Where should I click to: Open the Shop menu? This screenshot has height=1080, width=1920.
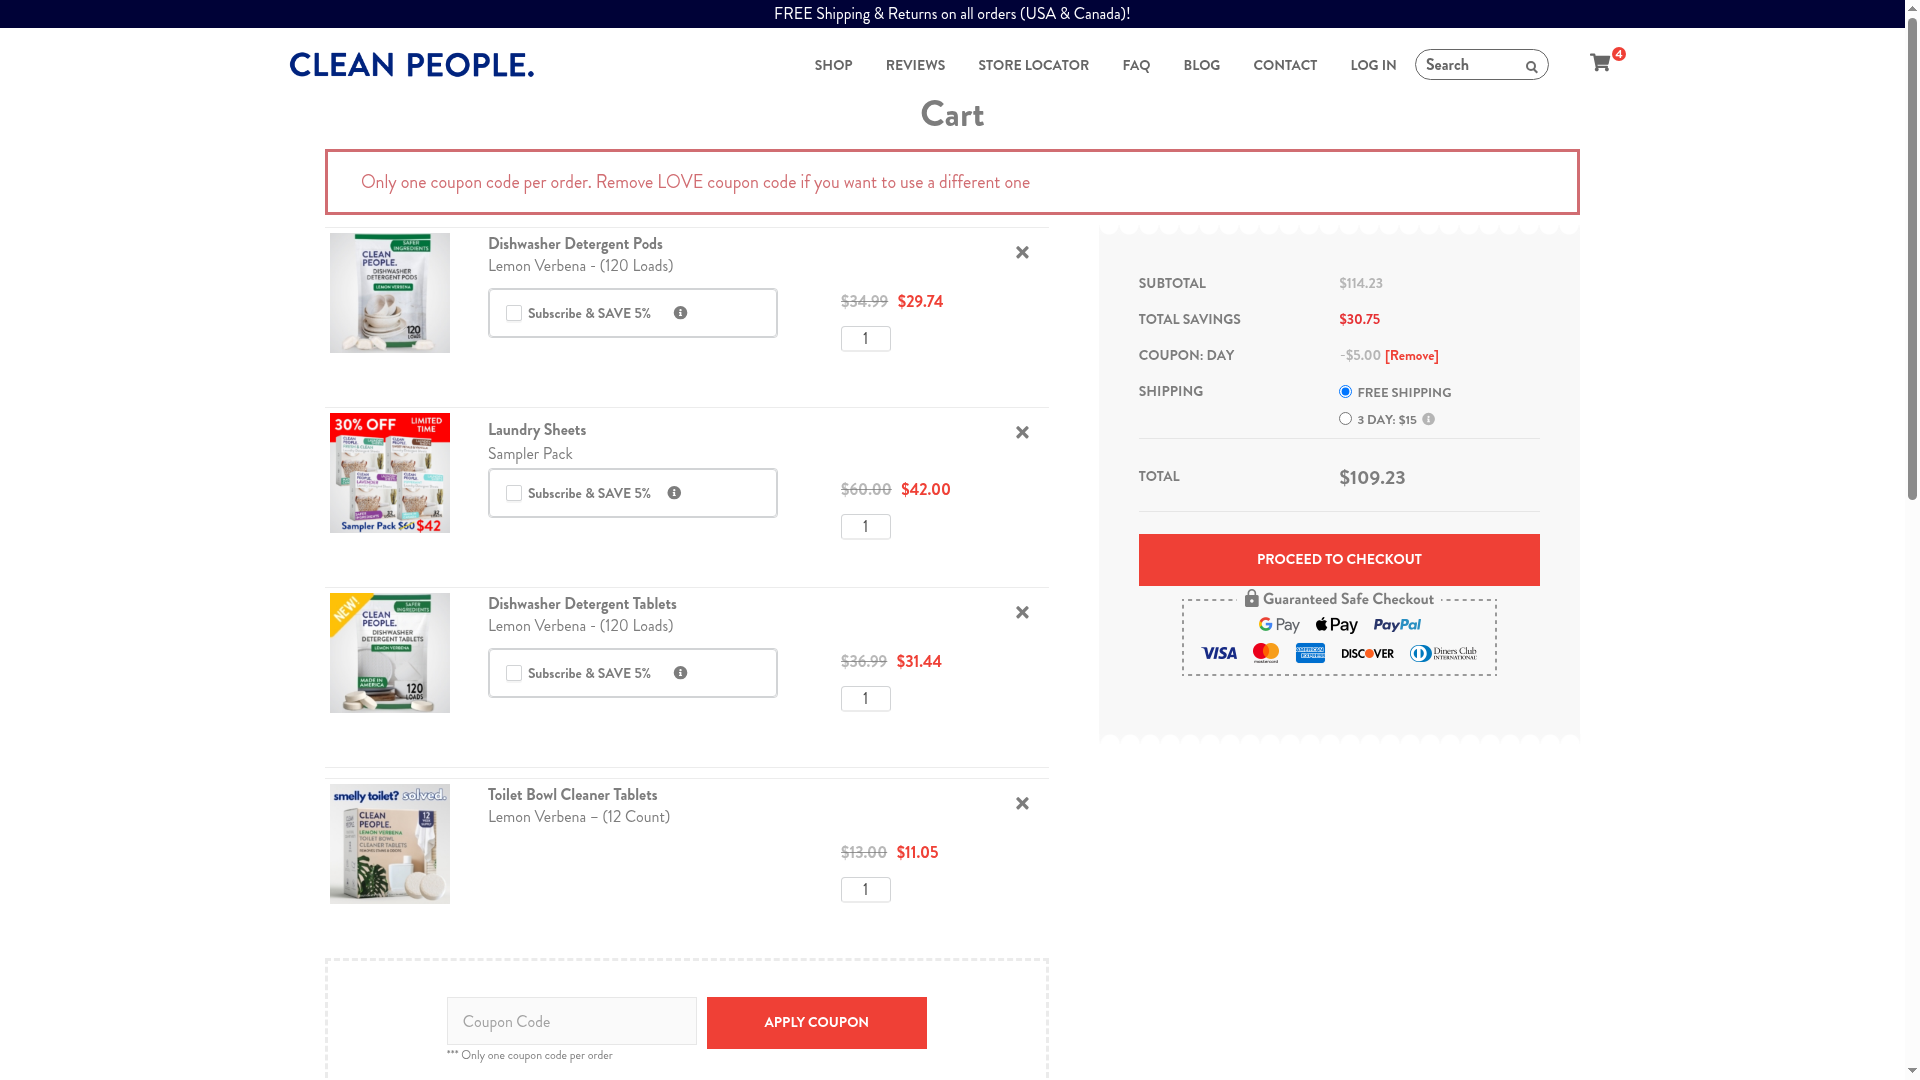833,65
